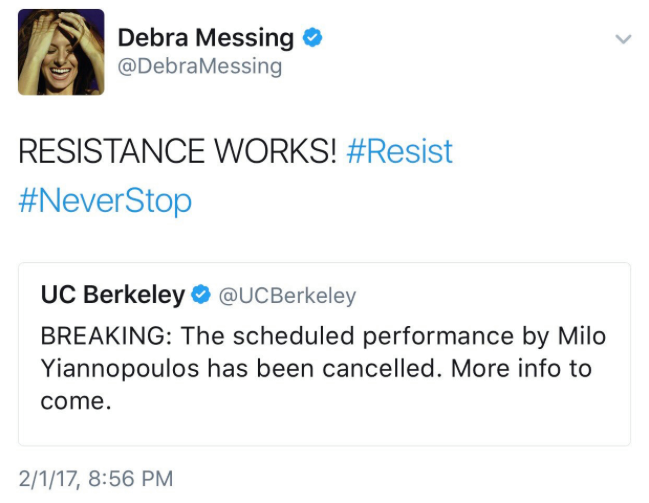Screen dimensions: 649x503
Task: Click verified badge beside UC Berkeley
Action: click(200, 295)
